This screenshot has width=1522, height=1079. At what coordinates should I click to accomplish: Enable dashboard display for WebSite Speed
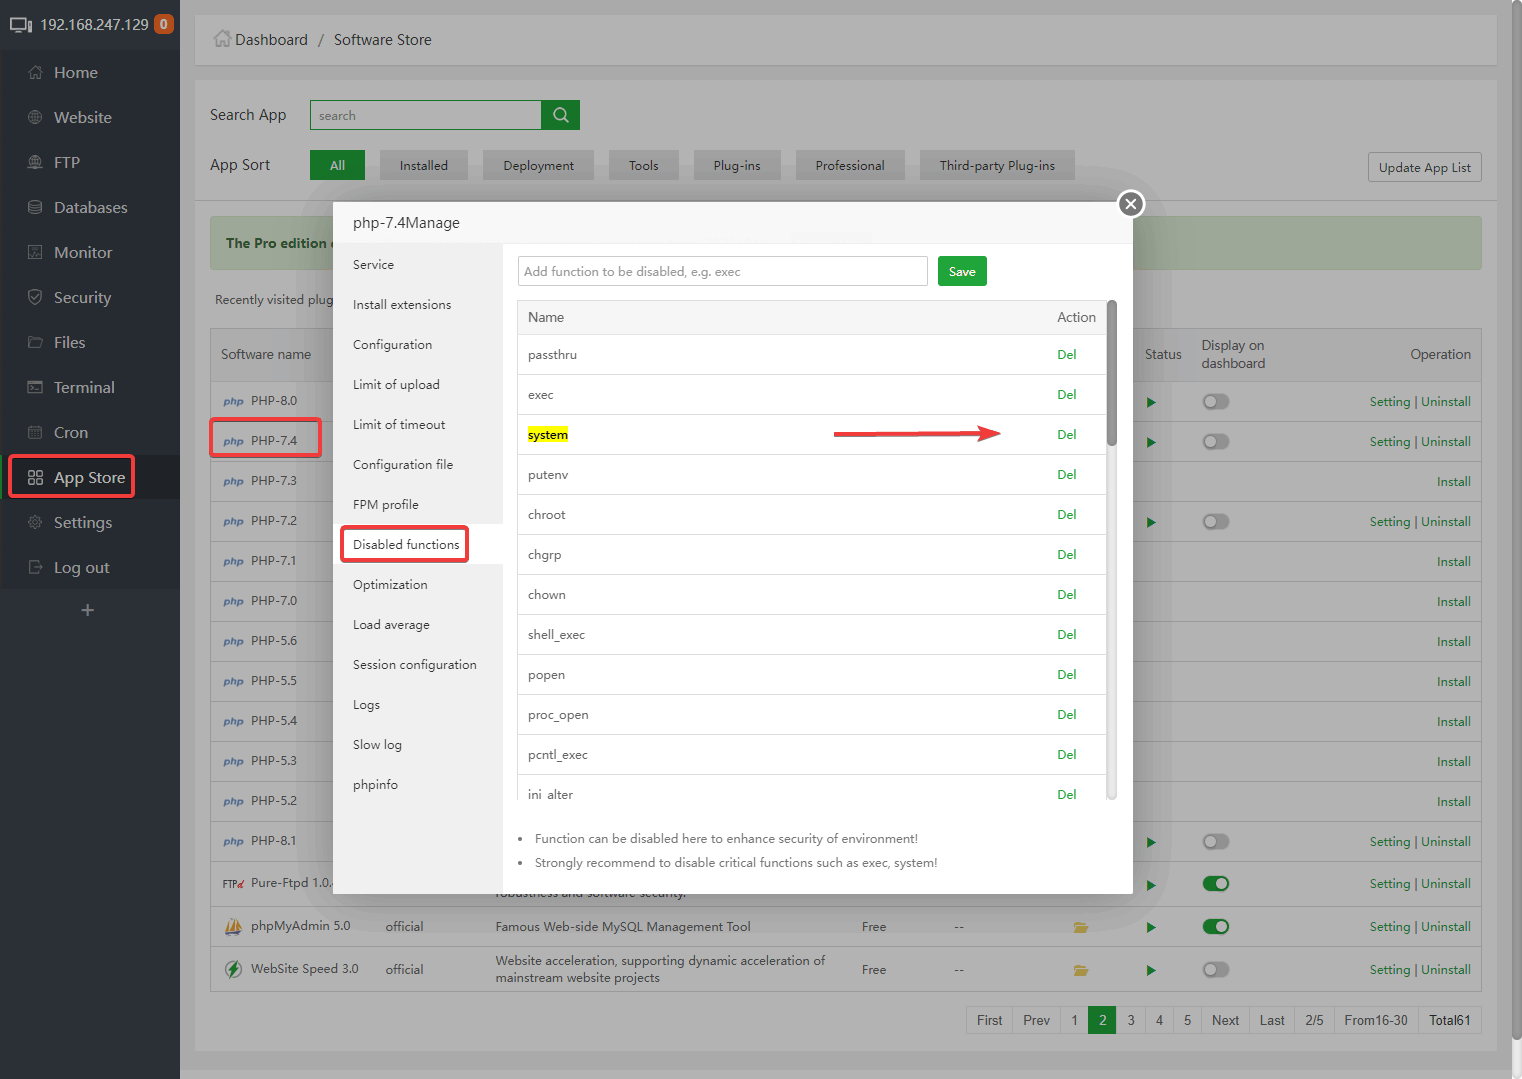1215,970
